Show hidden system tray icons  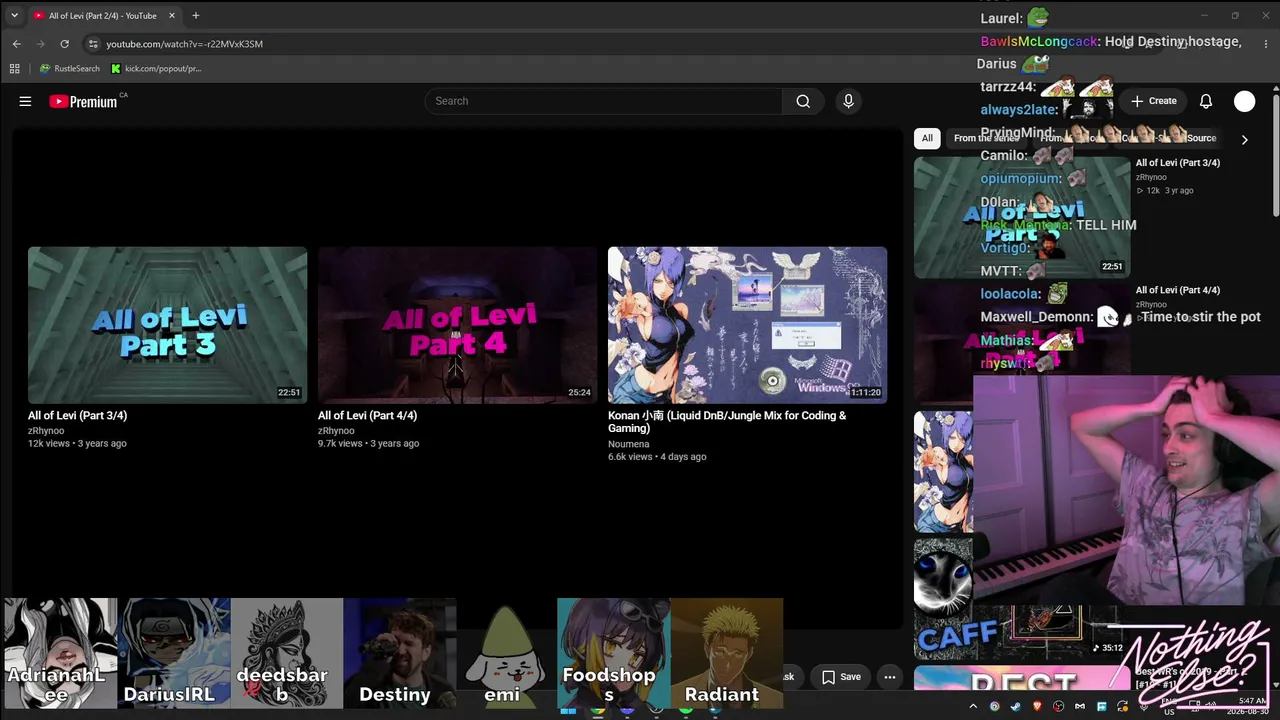click(x=974, y=706)
